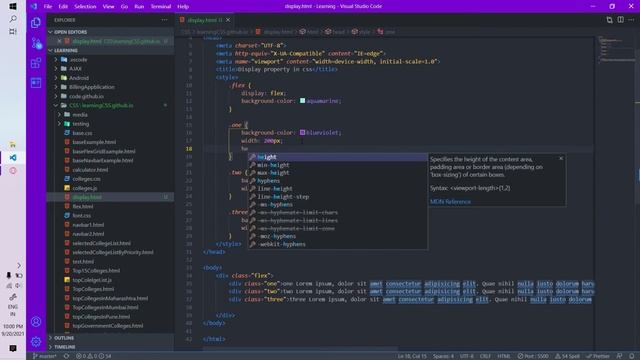Click the feedback icon in status bar
Image resolution: width=640 pixels, height=360 pixels.
(x=620, y=356)
